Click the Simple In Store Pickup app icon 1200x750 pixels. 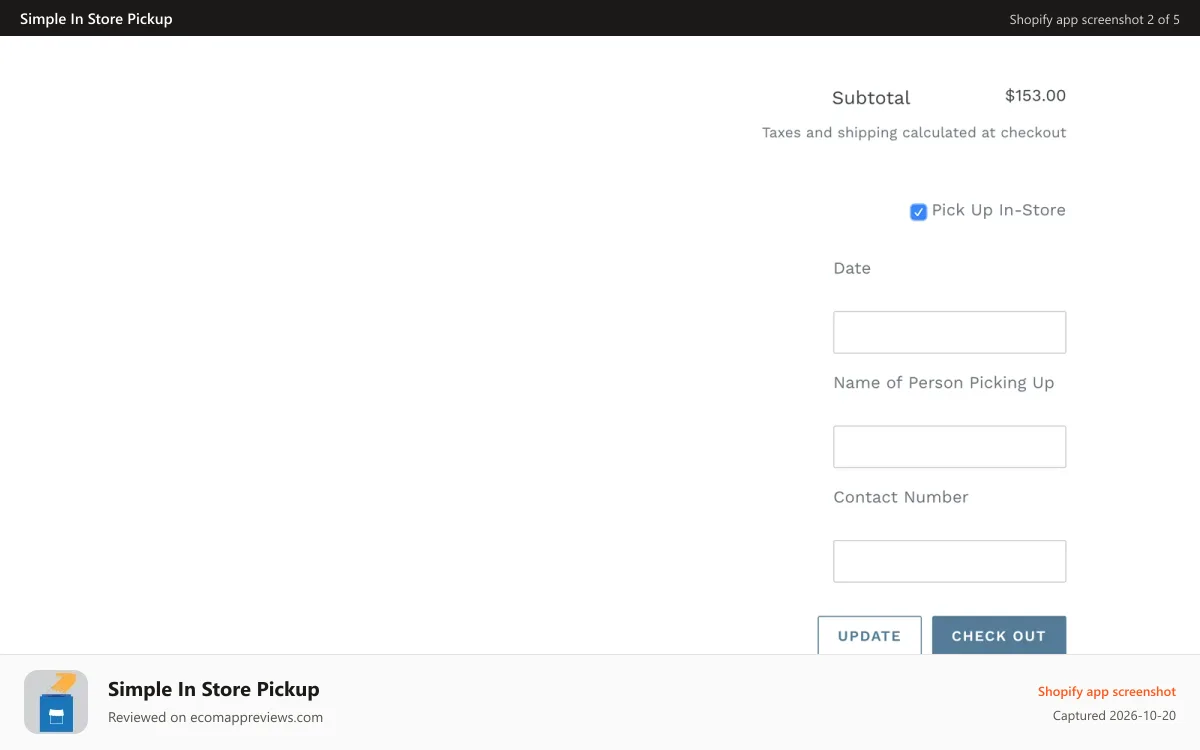click(x=56, y=702)
